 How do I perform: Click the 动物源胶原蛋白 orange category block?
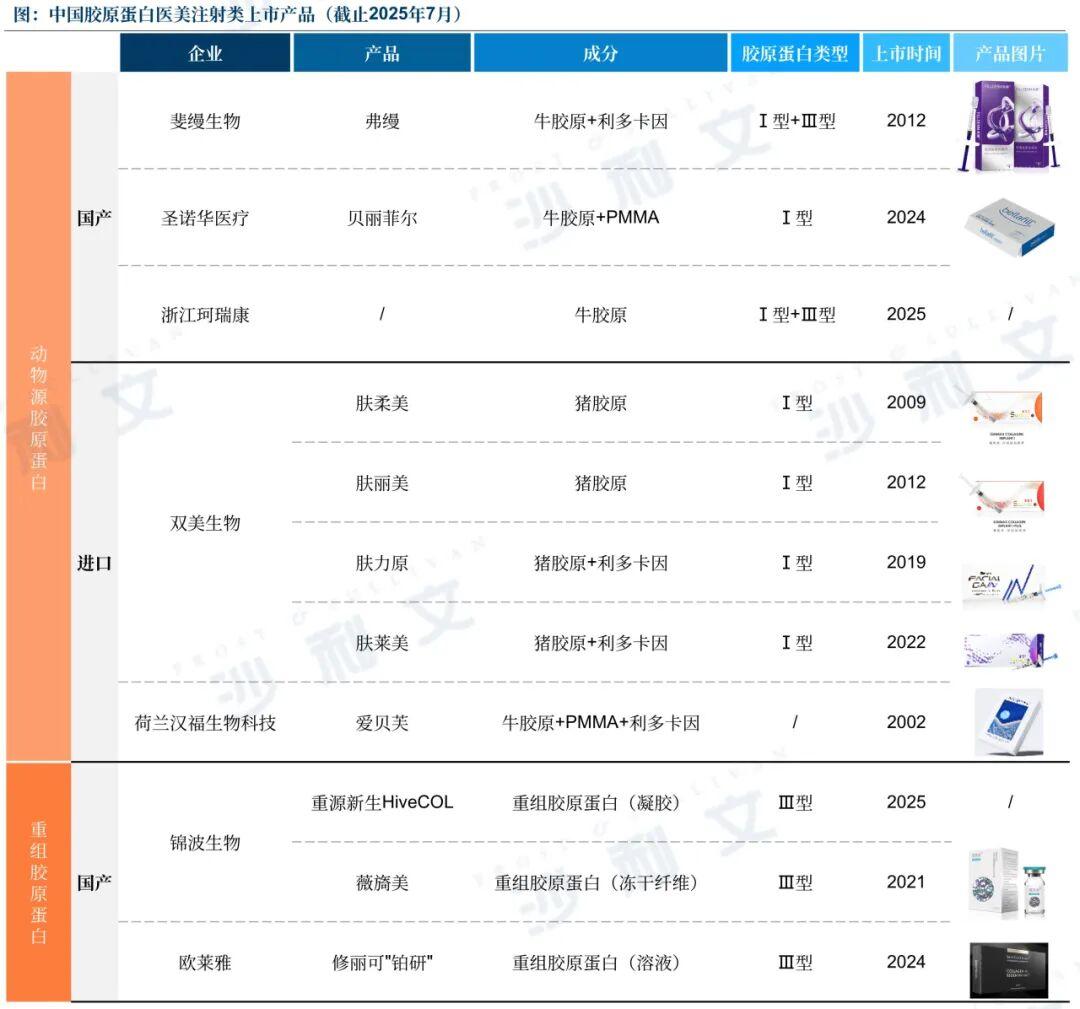coord(38,416)
